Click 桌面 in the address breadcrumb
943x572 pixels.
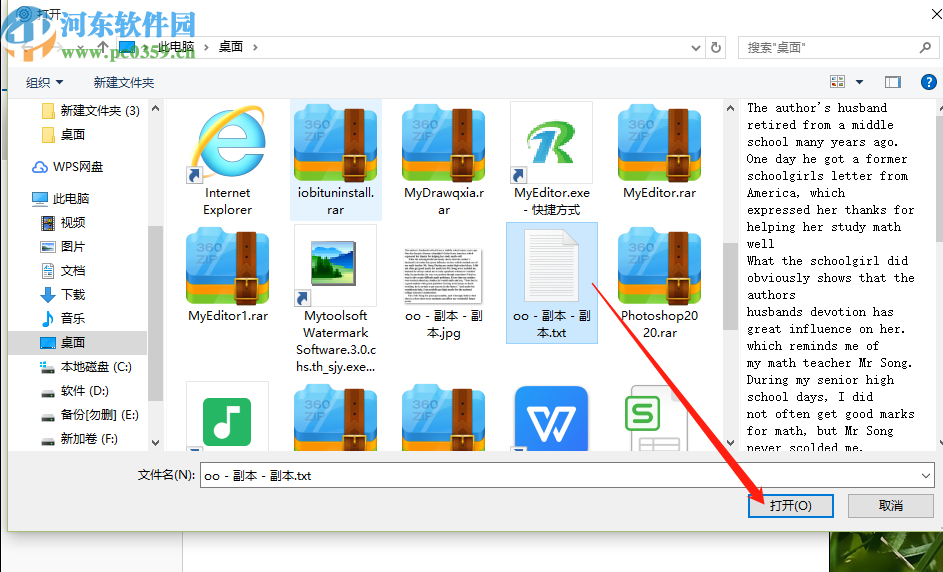[x=231, y=47]
